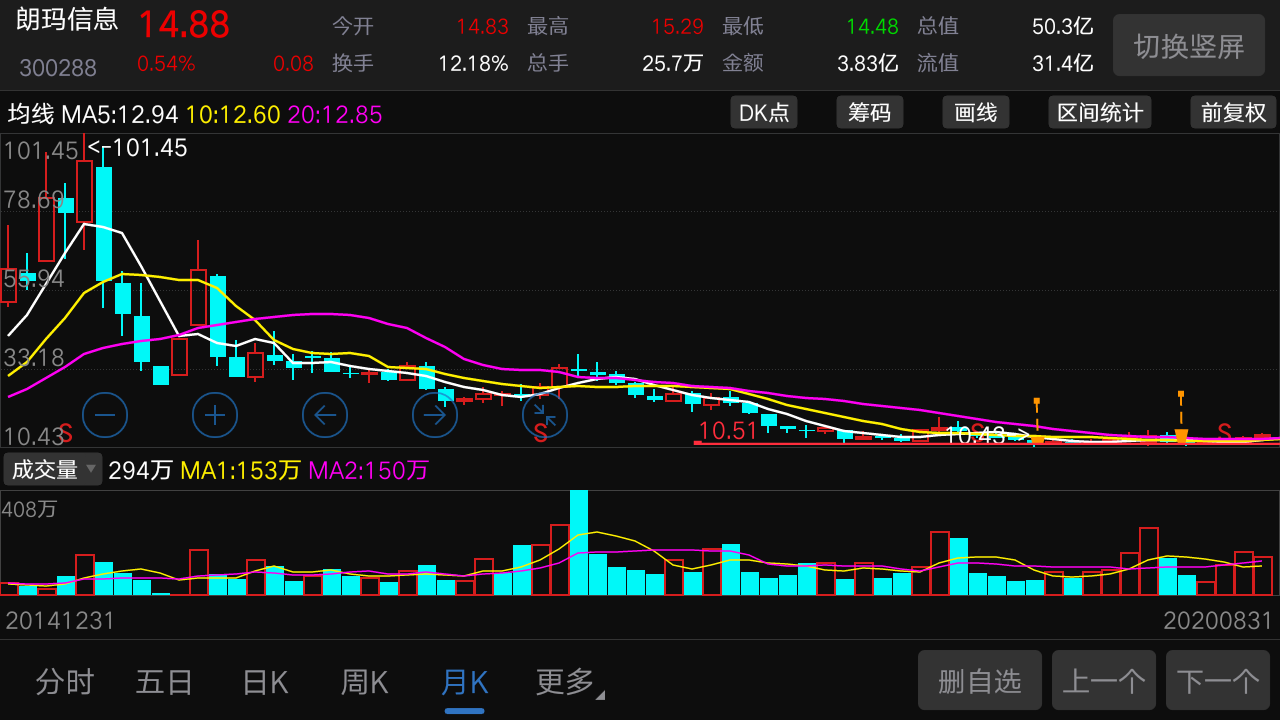This screenshot has height=720, width=1280.
Task: Tap turnover rate 12.18%
Action: click(473, 64)
